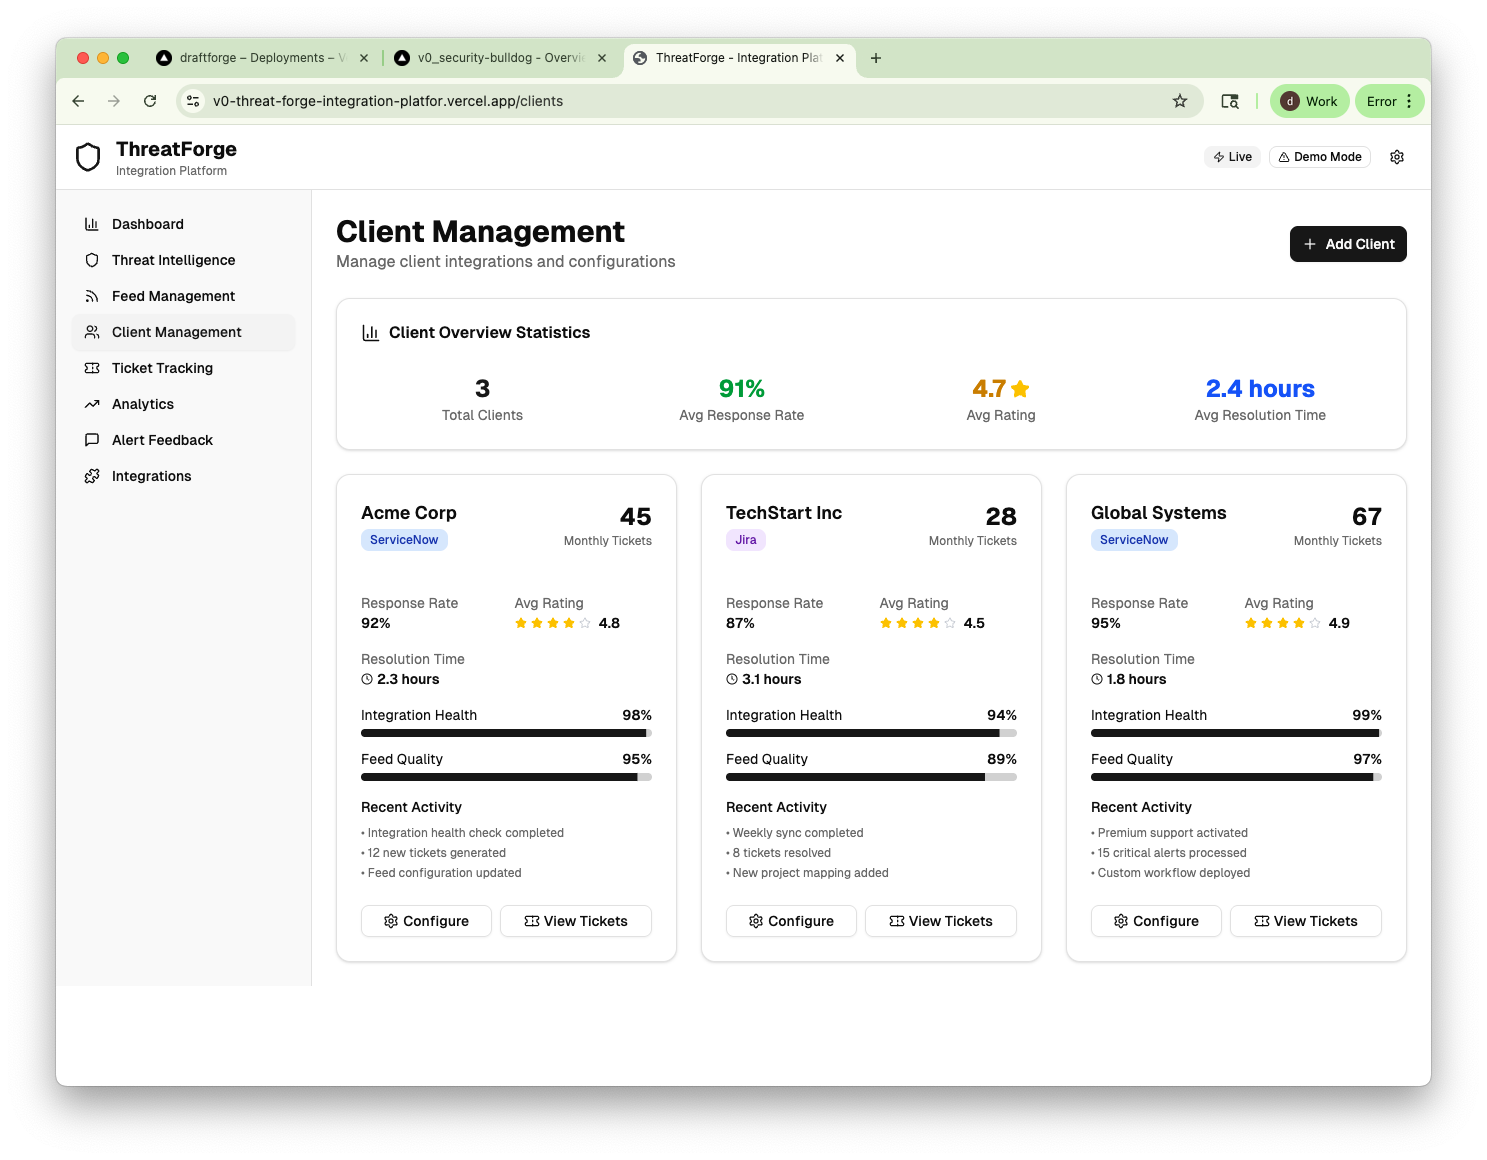Click Global Systems ServiceNow badge
The height and width of the screenshot is (1160, 1487).
(1134, 540)
